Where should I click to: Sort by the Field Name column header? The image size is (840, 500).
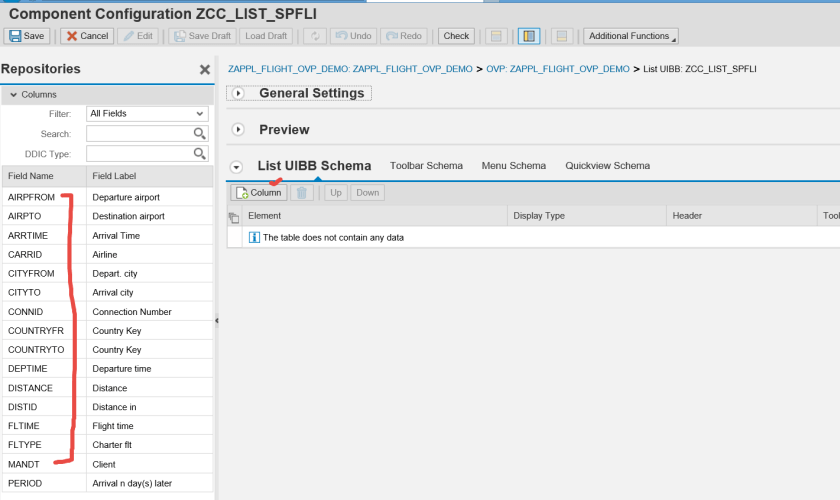(44, 176)
